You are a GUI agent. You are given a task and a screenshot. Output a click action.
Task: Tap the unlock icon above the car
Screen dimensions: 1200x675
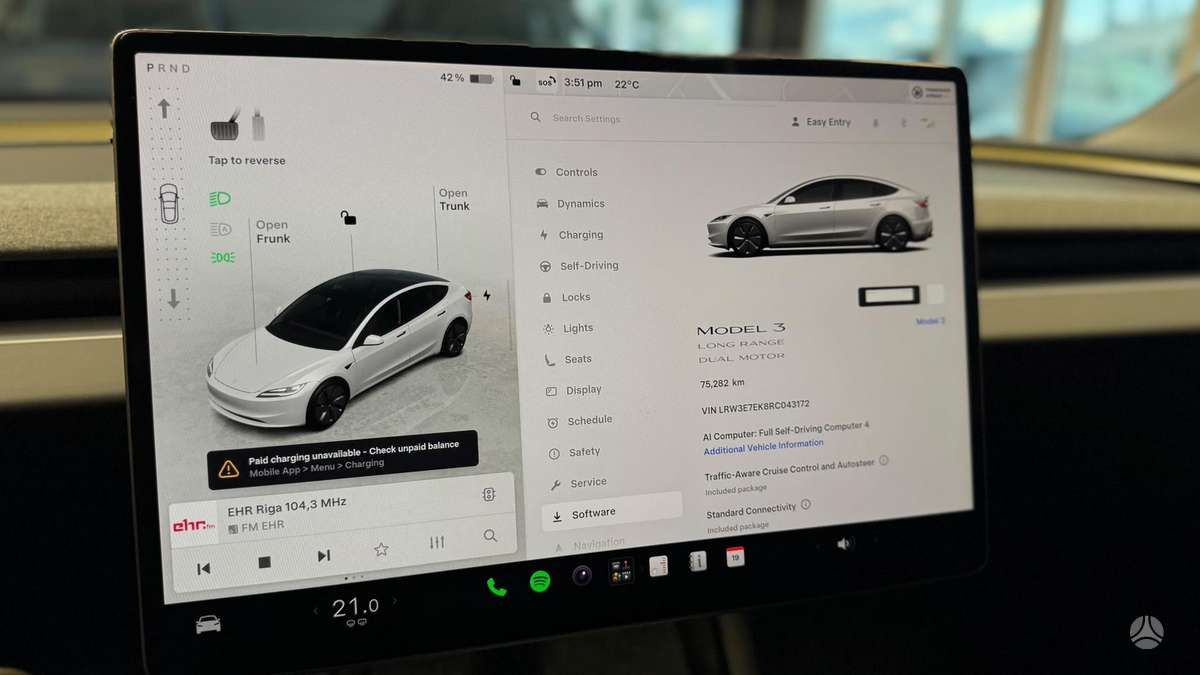click(348, 218)
